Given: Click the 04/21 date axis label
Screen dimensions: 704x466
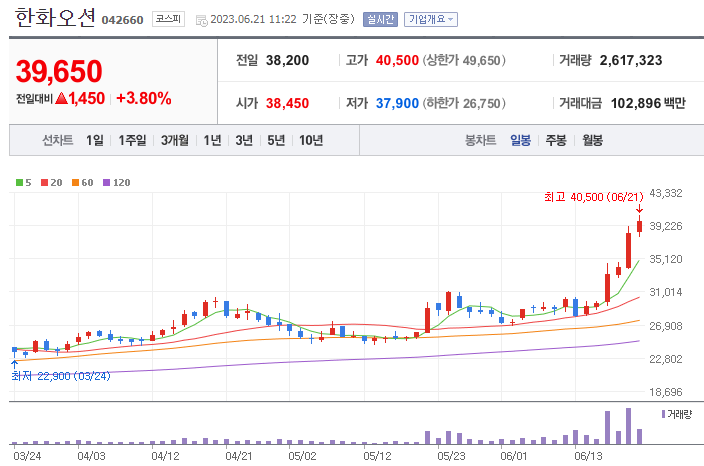Looking at the screenshot, I should click(x=238, y=456).
